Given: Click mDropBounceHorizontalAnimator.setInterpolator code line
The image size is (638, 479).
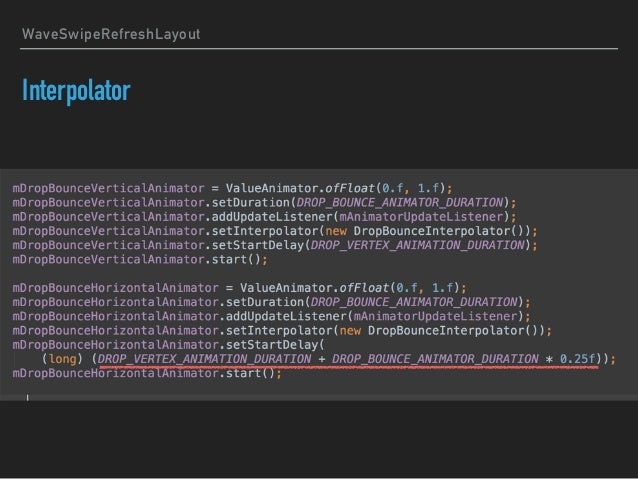Looking at the screenshot, I should click(x=282, y=331).
